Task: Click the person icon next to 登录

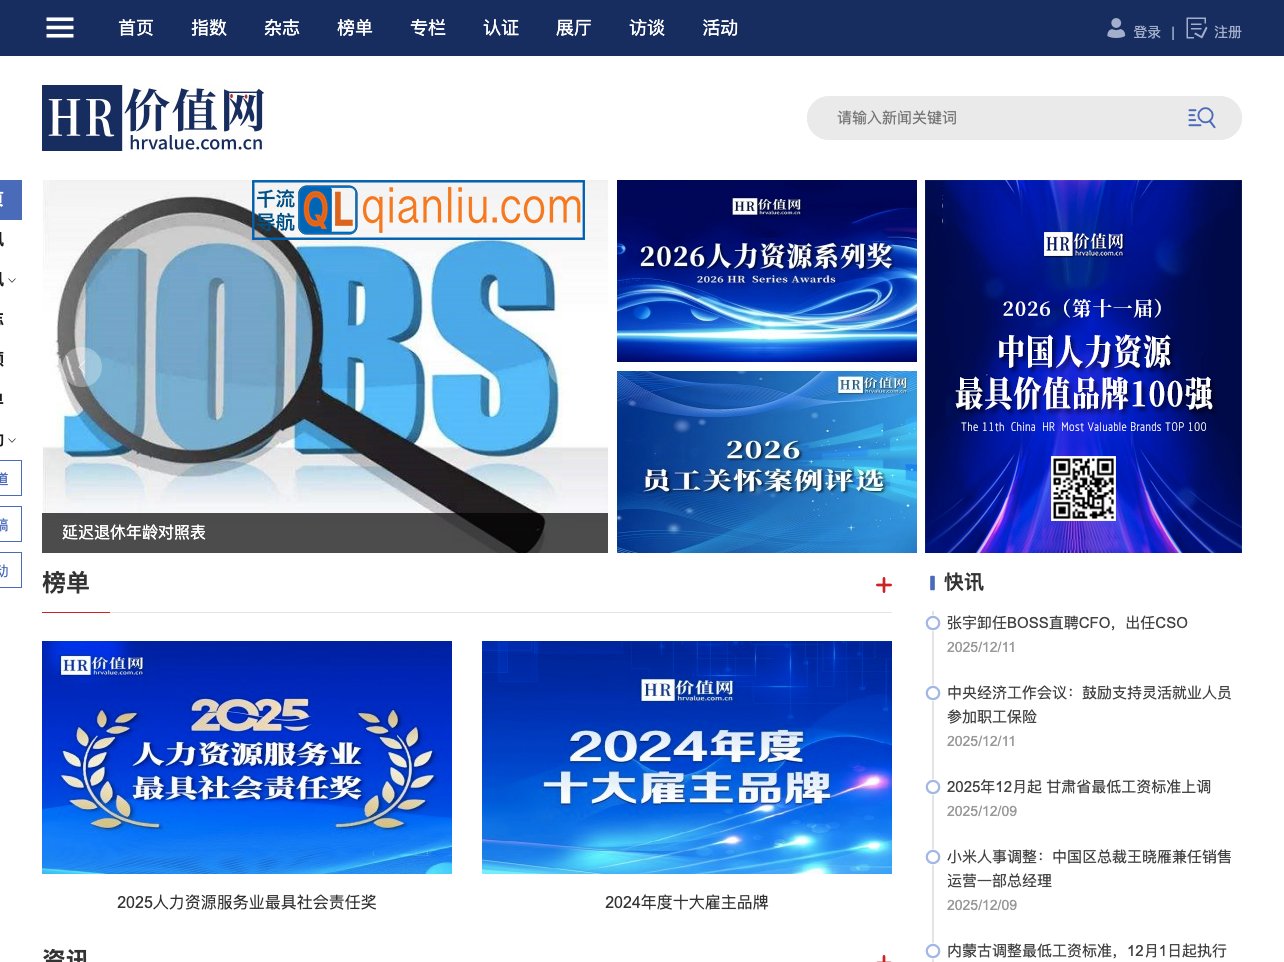Action: pos(1115,29)
